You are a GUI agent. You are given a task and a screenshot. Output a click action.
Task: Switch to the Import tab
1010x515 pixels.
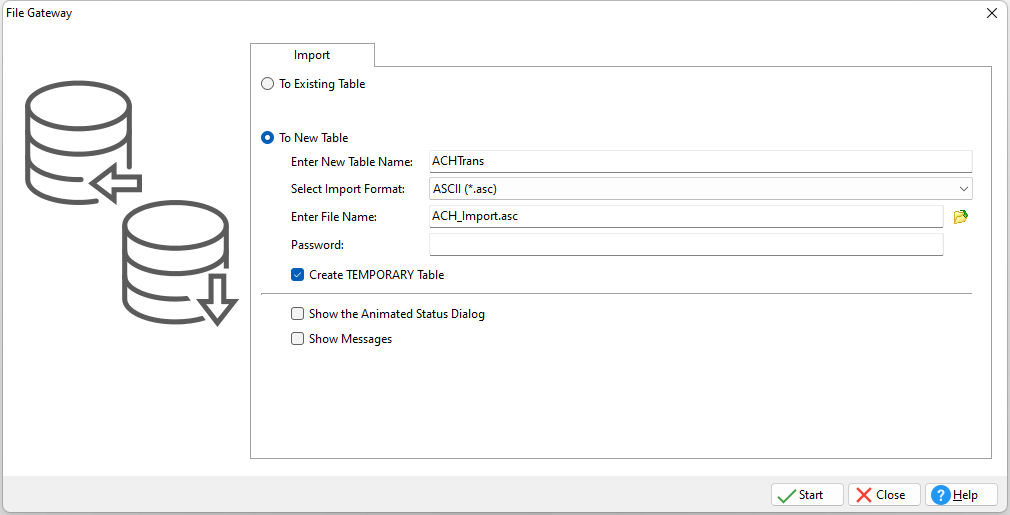[x=312, y=55]
